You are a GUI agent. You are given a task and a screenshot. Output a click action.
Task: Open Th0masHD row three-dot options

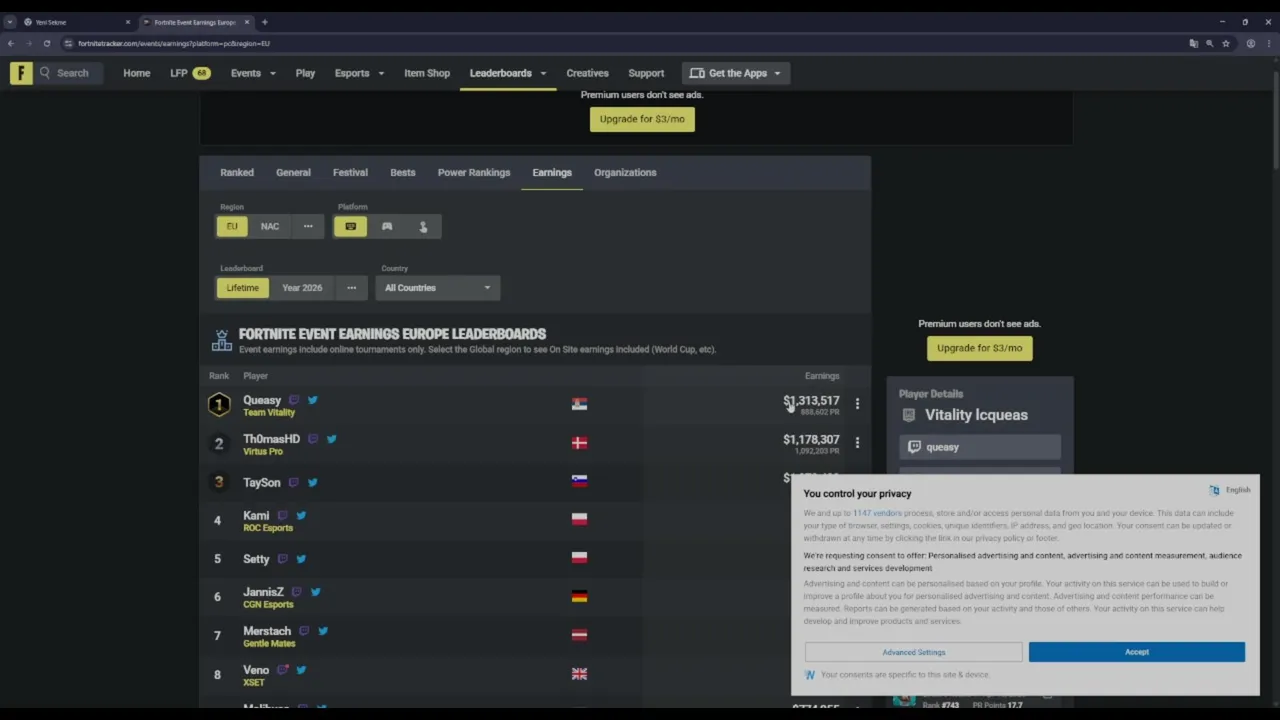(x=857, y=443)
